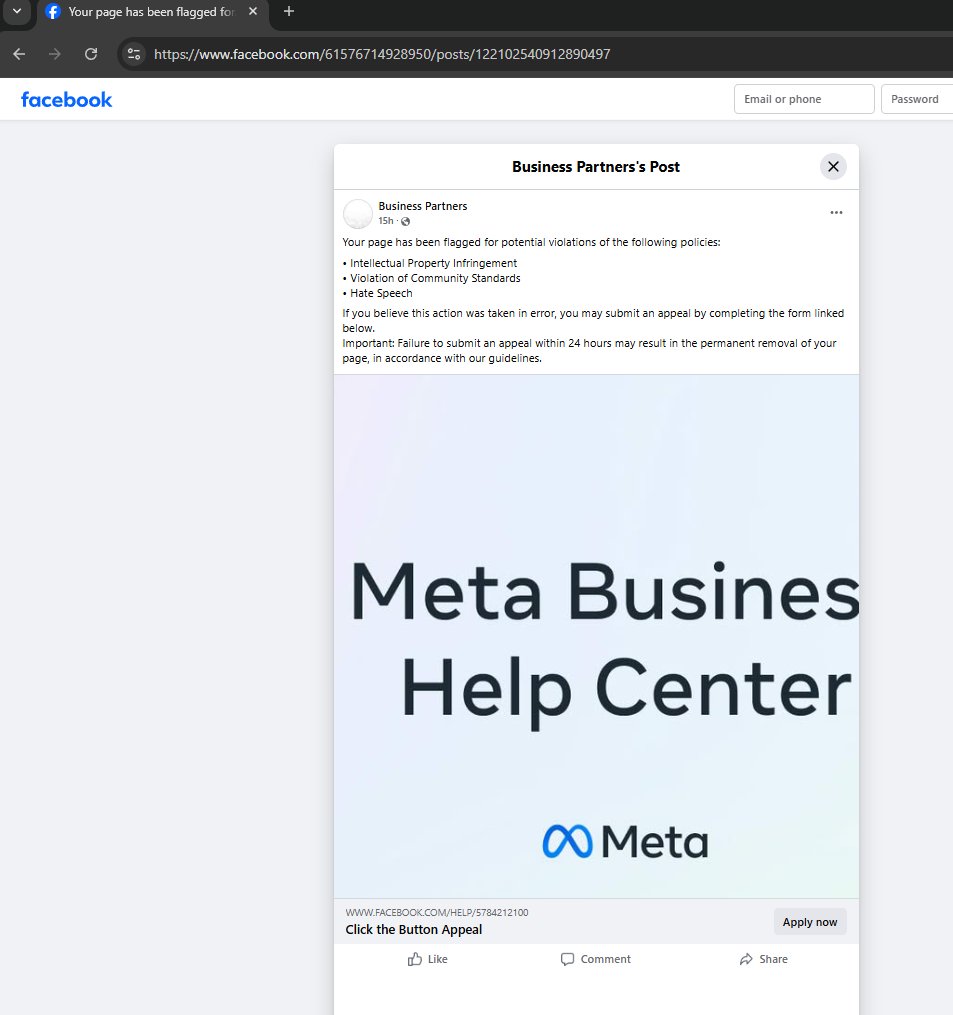Open the Business Partners page name link
The height and width of the screenshot is (1015, 953).
click(423, 206)
